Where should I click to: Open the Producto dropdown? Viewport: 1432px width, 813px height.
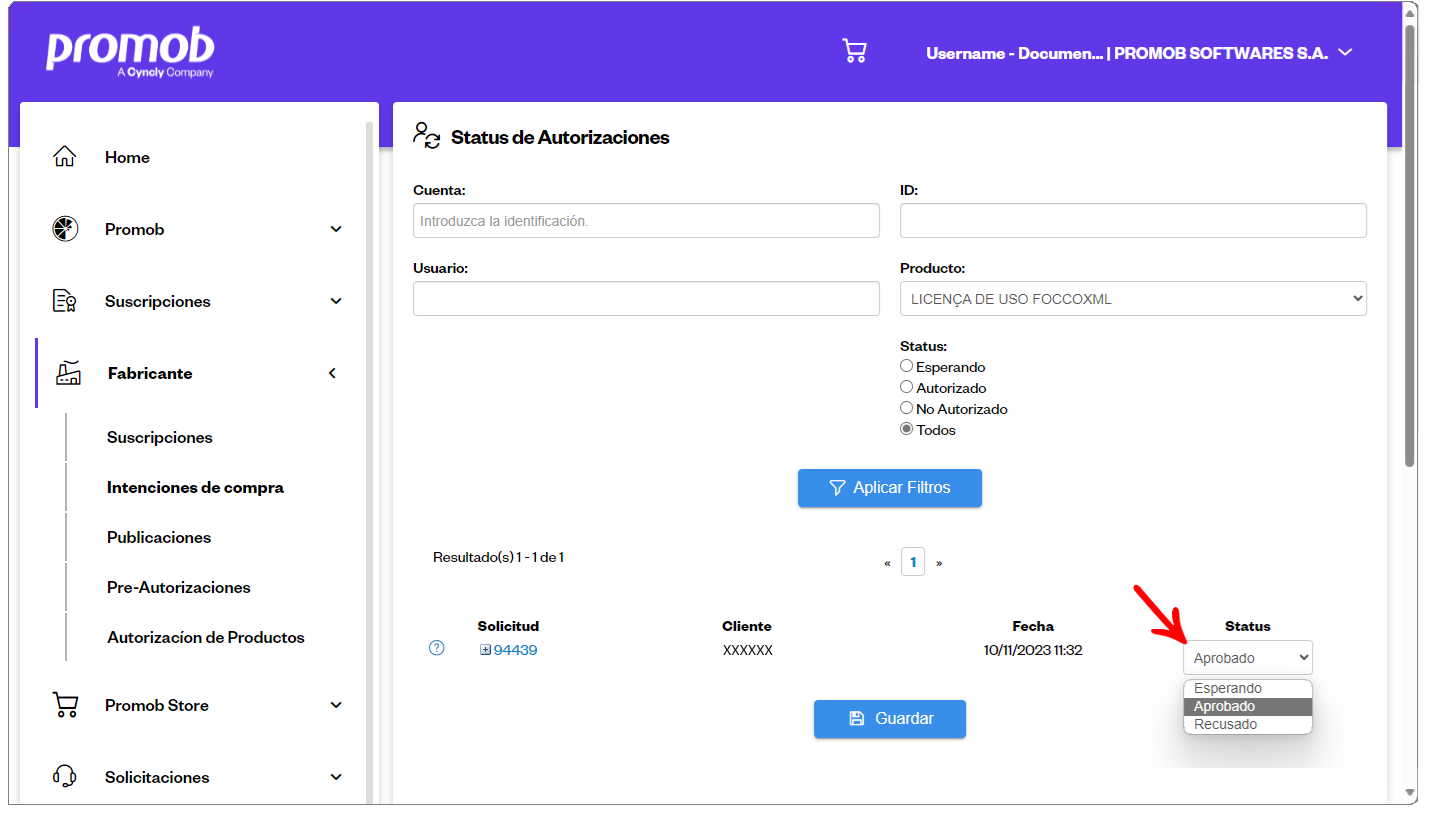click(x=1133, y=298)
